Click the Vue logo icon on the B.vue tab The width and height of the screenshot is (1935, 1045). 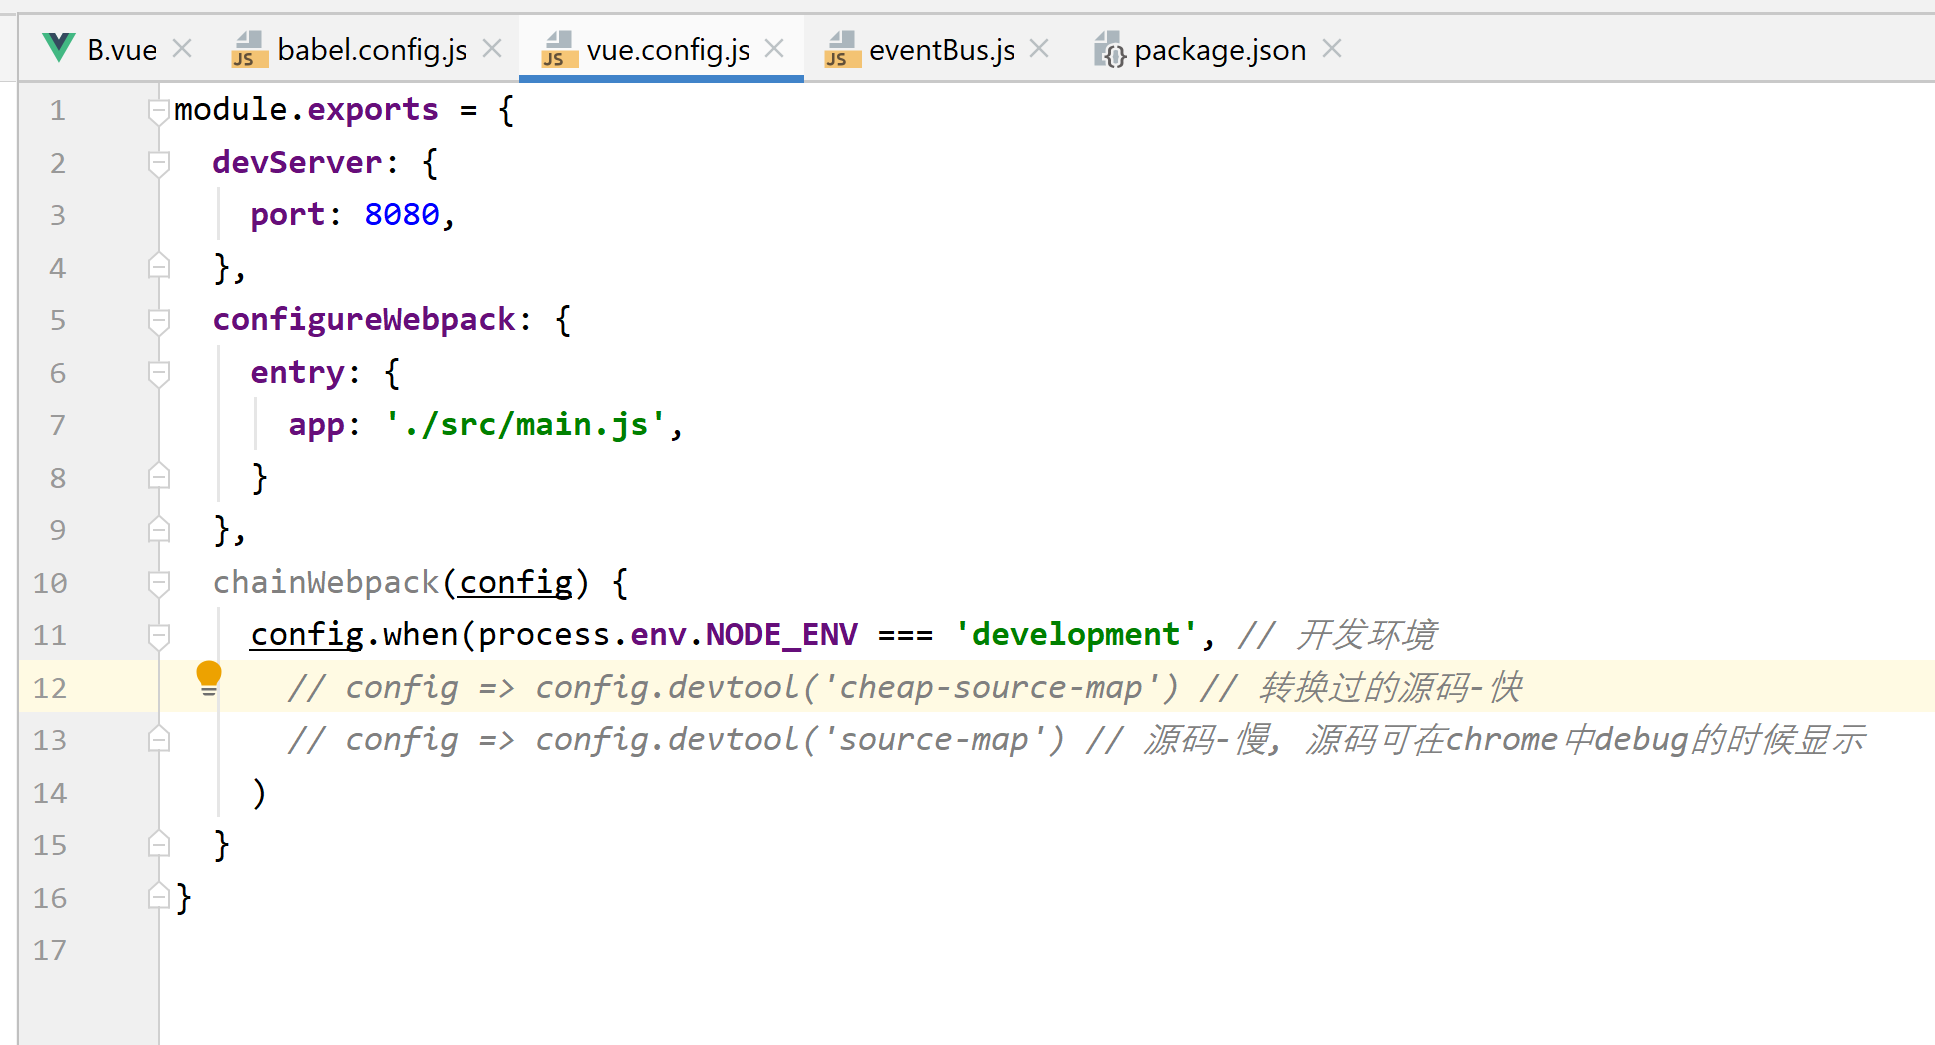57,47
